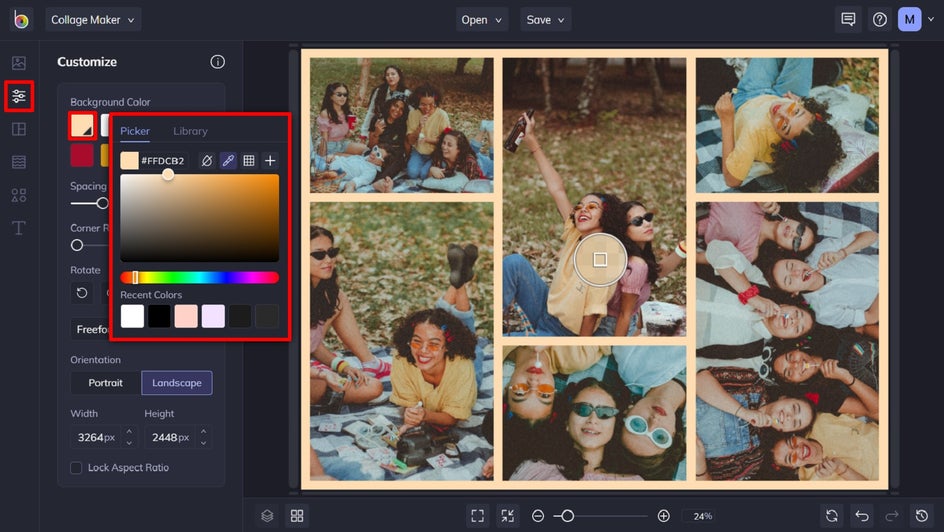Open the color grid palette icon
The image size is (944, 532).
tap(249, 161)
